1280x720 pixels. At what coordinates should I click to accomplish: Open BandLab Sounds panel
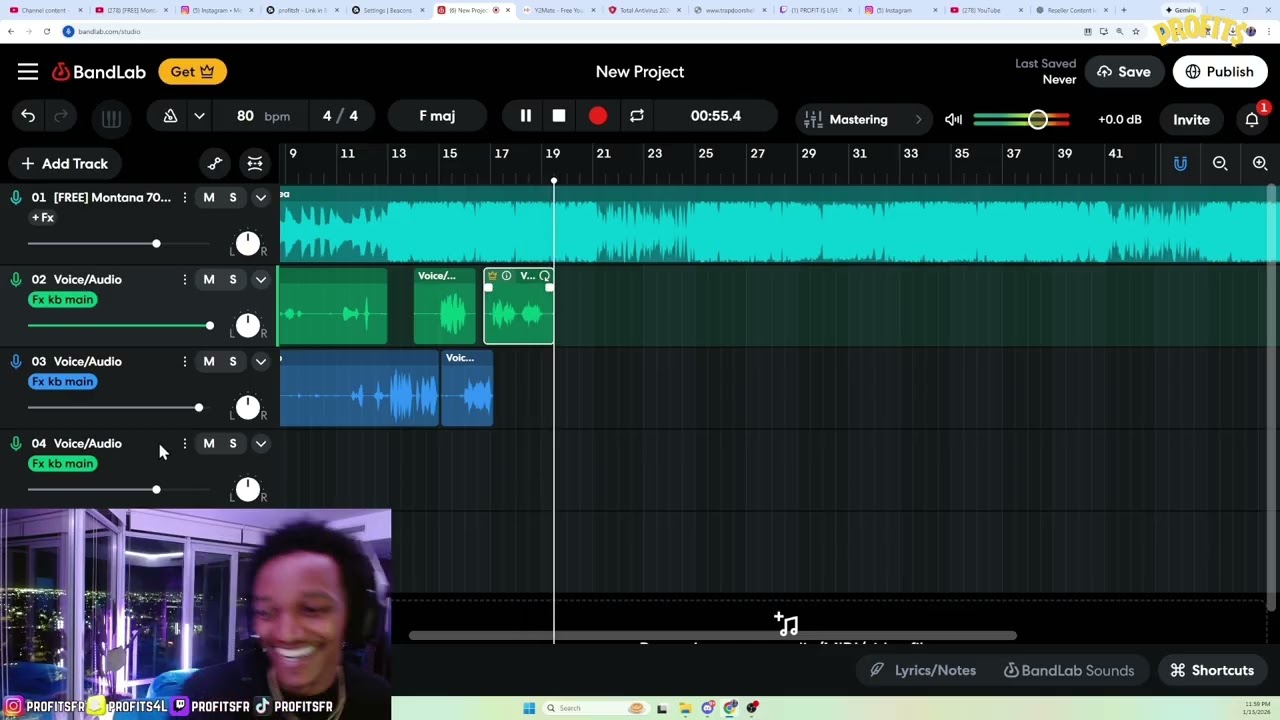(x=1068, y=671)
